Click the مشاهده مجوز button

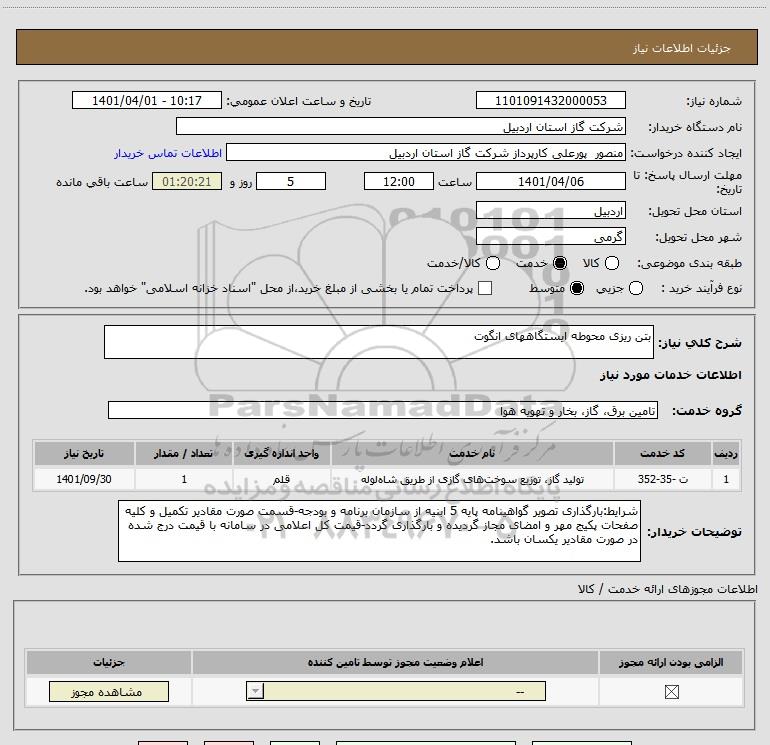[x=109, y=691]
